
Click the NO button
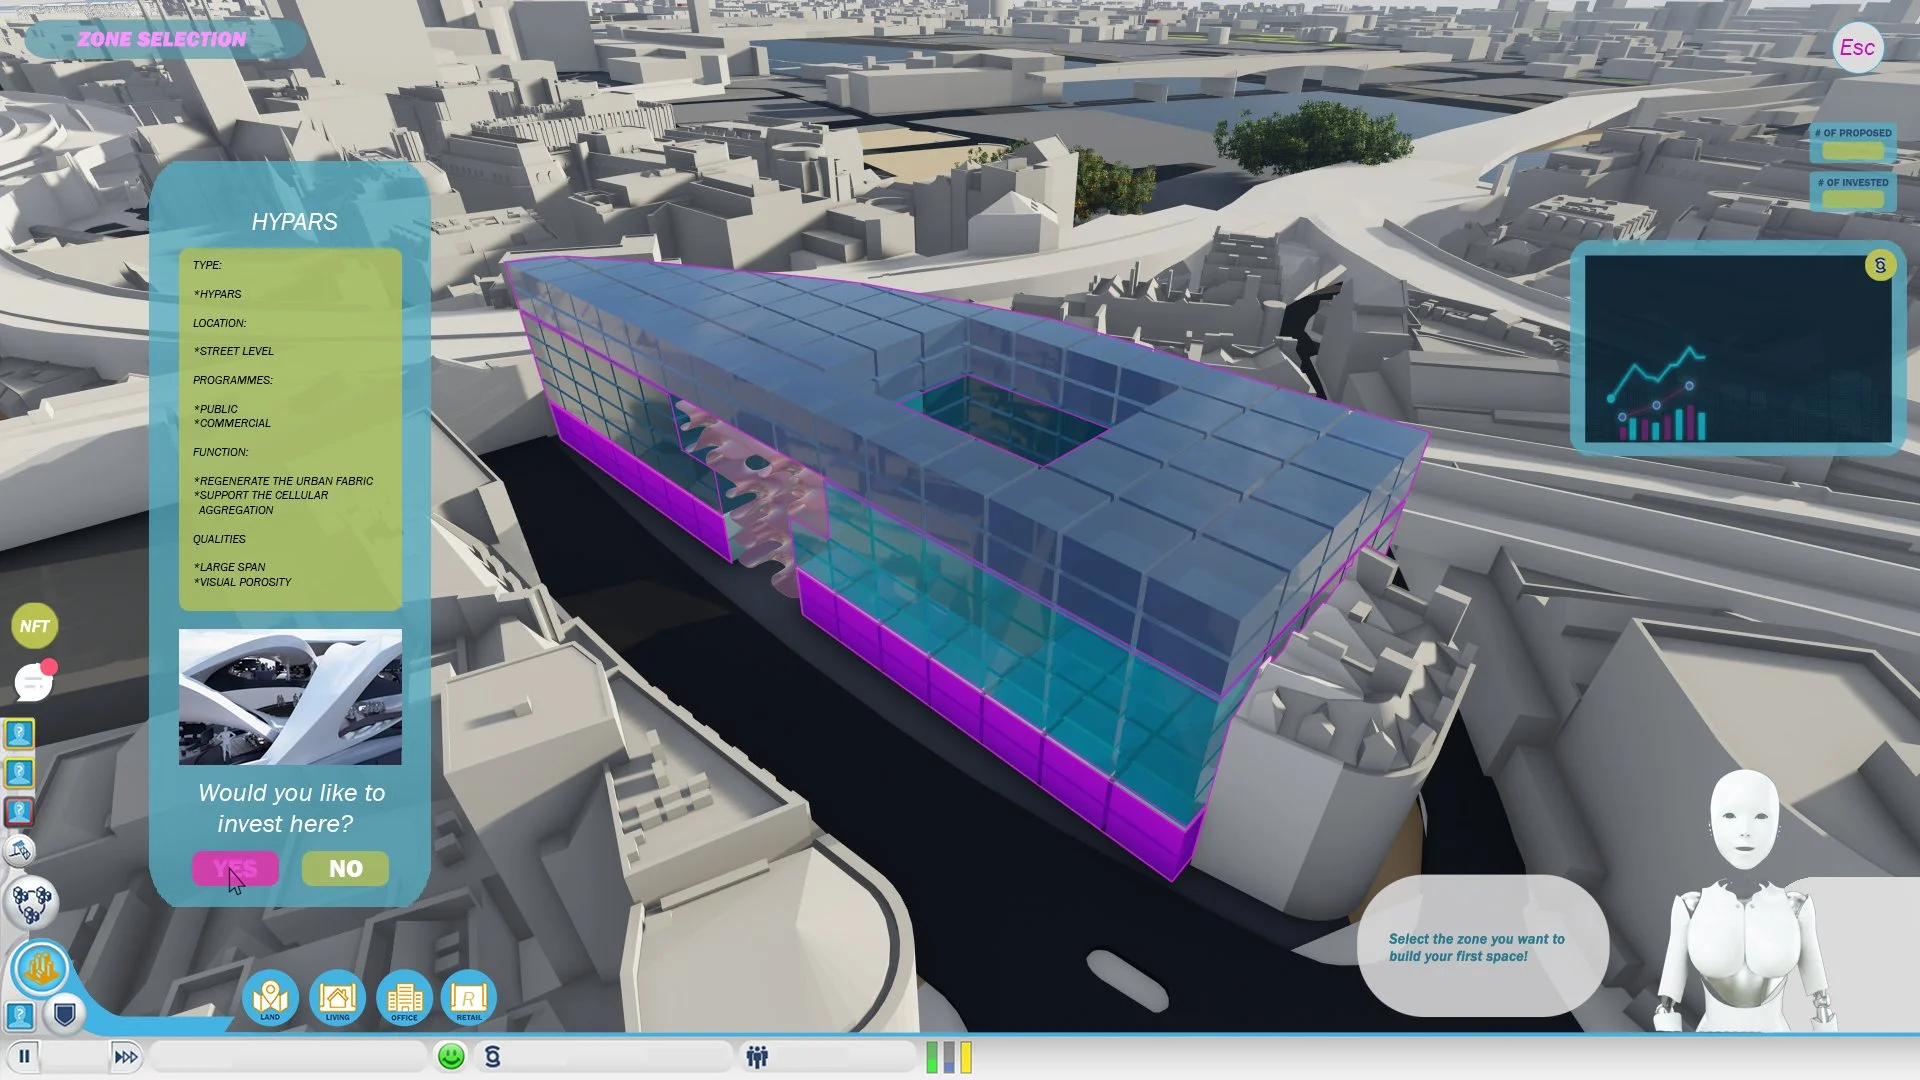point(345,868)
